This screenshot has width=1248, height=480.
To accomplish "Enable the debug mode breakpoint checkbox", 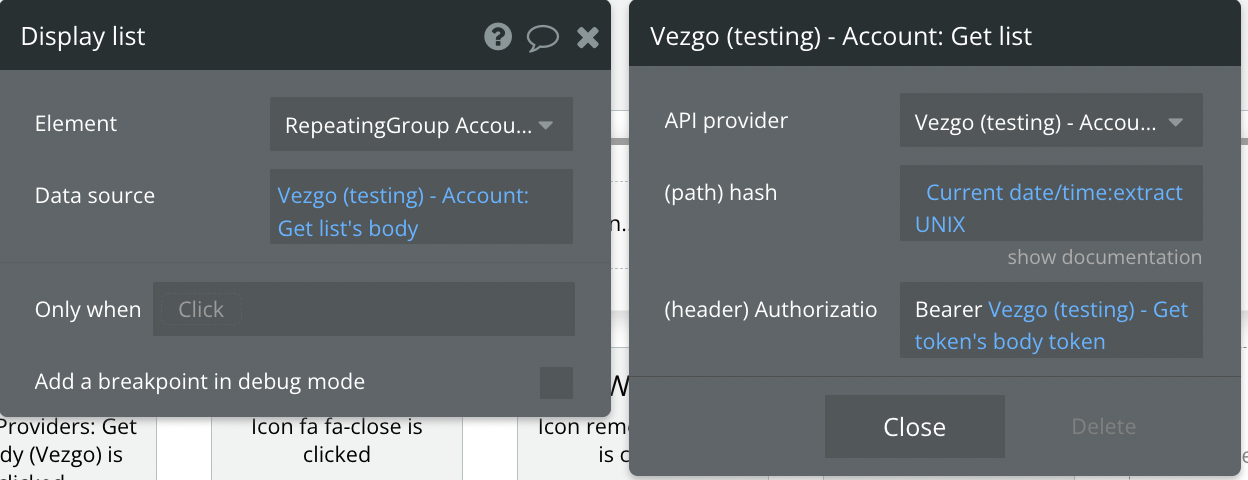I will point(556,382).
